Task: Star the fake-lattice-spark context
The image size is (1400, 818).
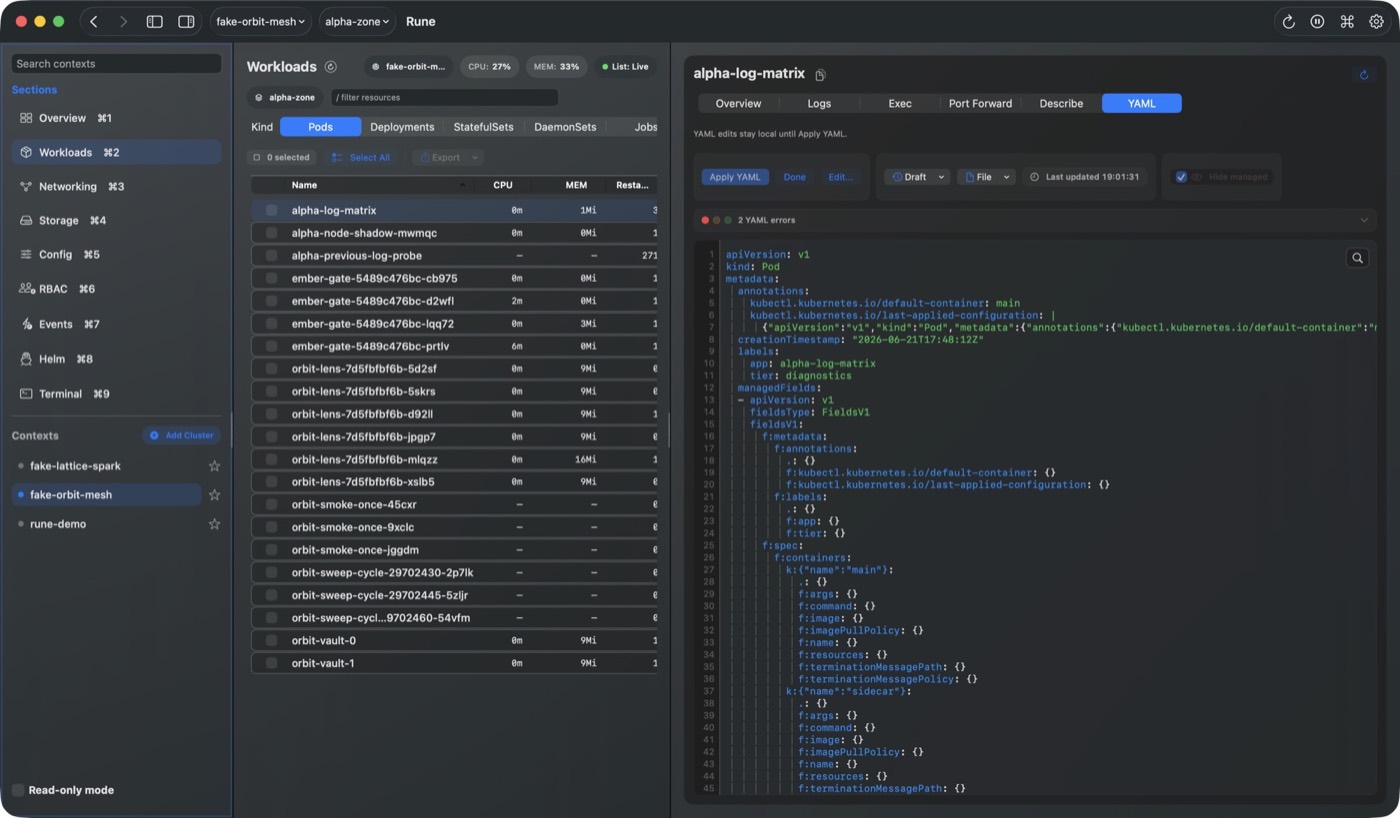Action: point(214,466)
